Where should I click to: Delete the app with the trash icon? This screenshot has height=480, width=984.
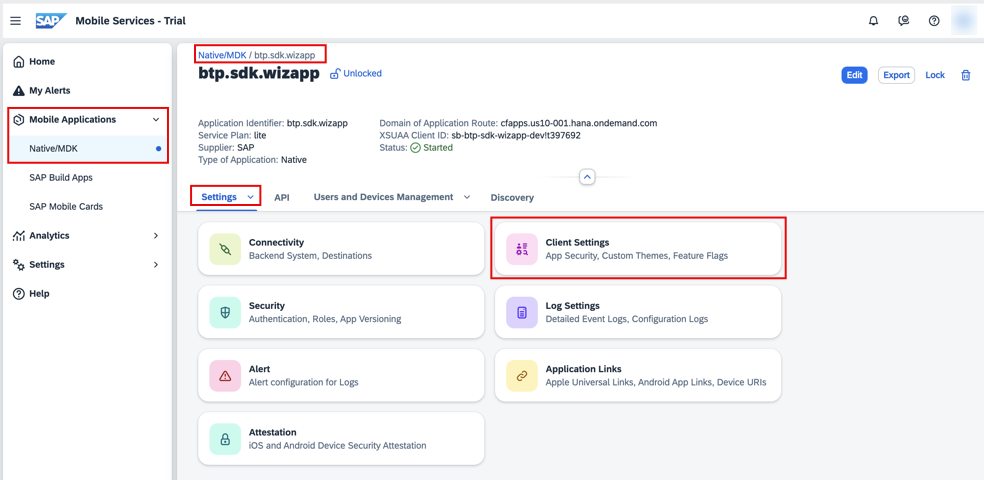(x=966, y=75)
